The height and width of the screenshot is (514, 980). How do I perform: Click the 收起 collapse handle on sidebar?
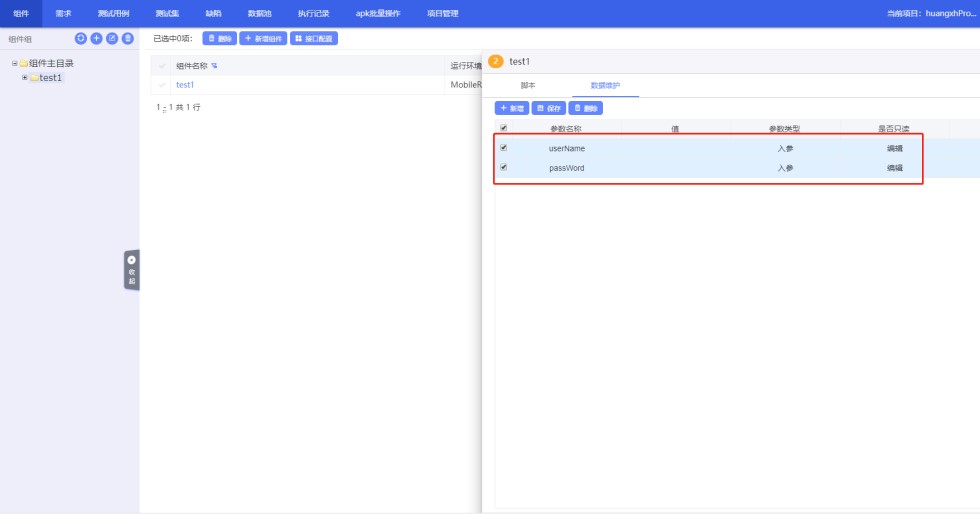(131, 270)
